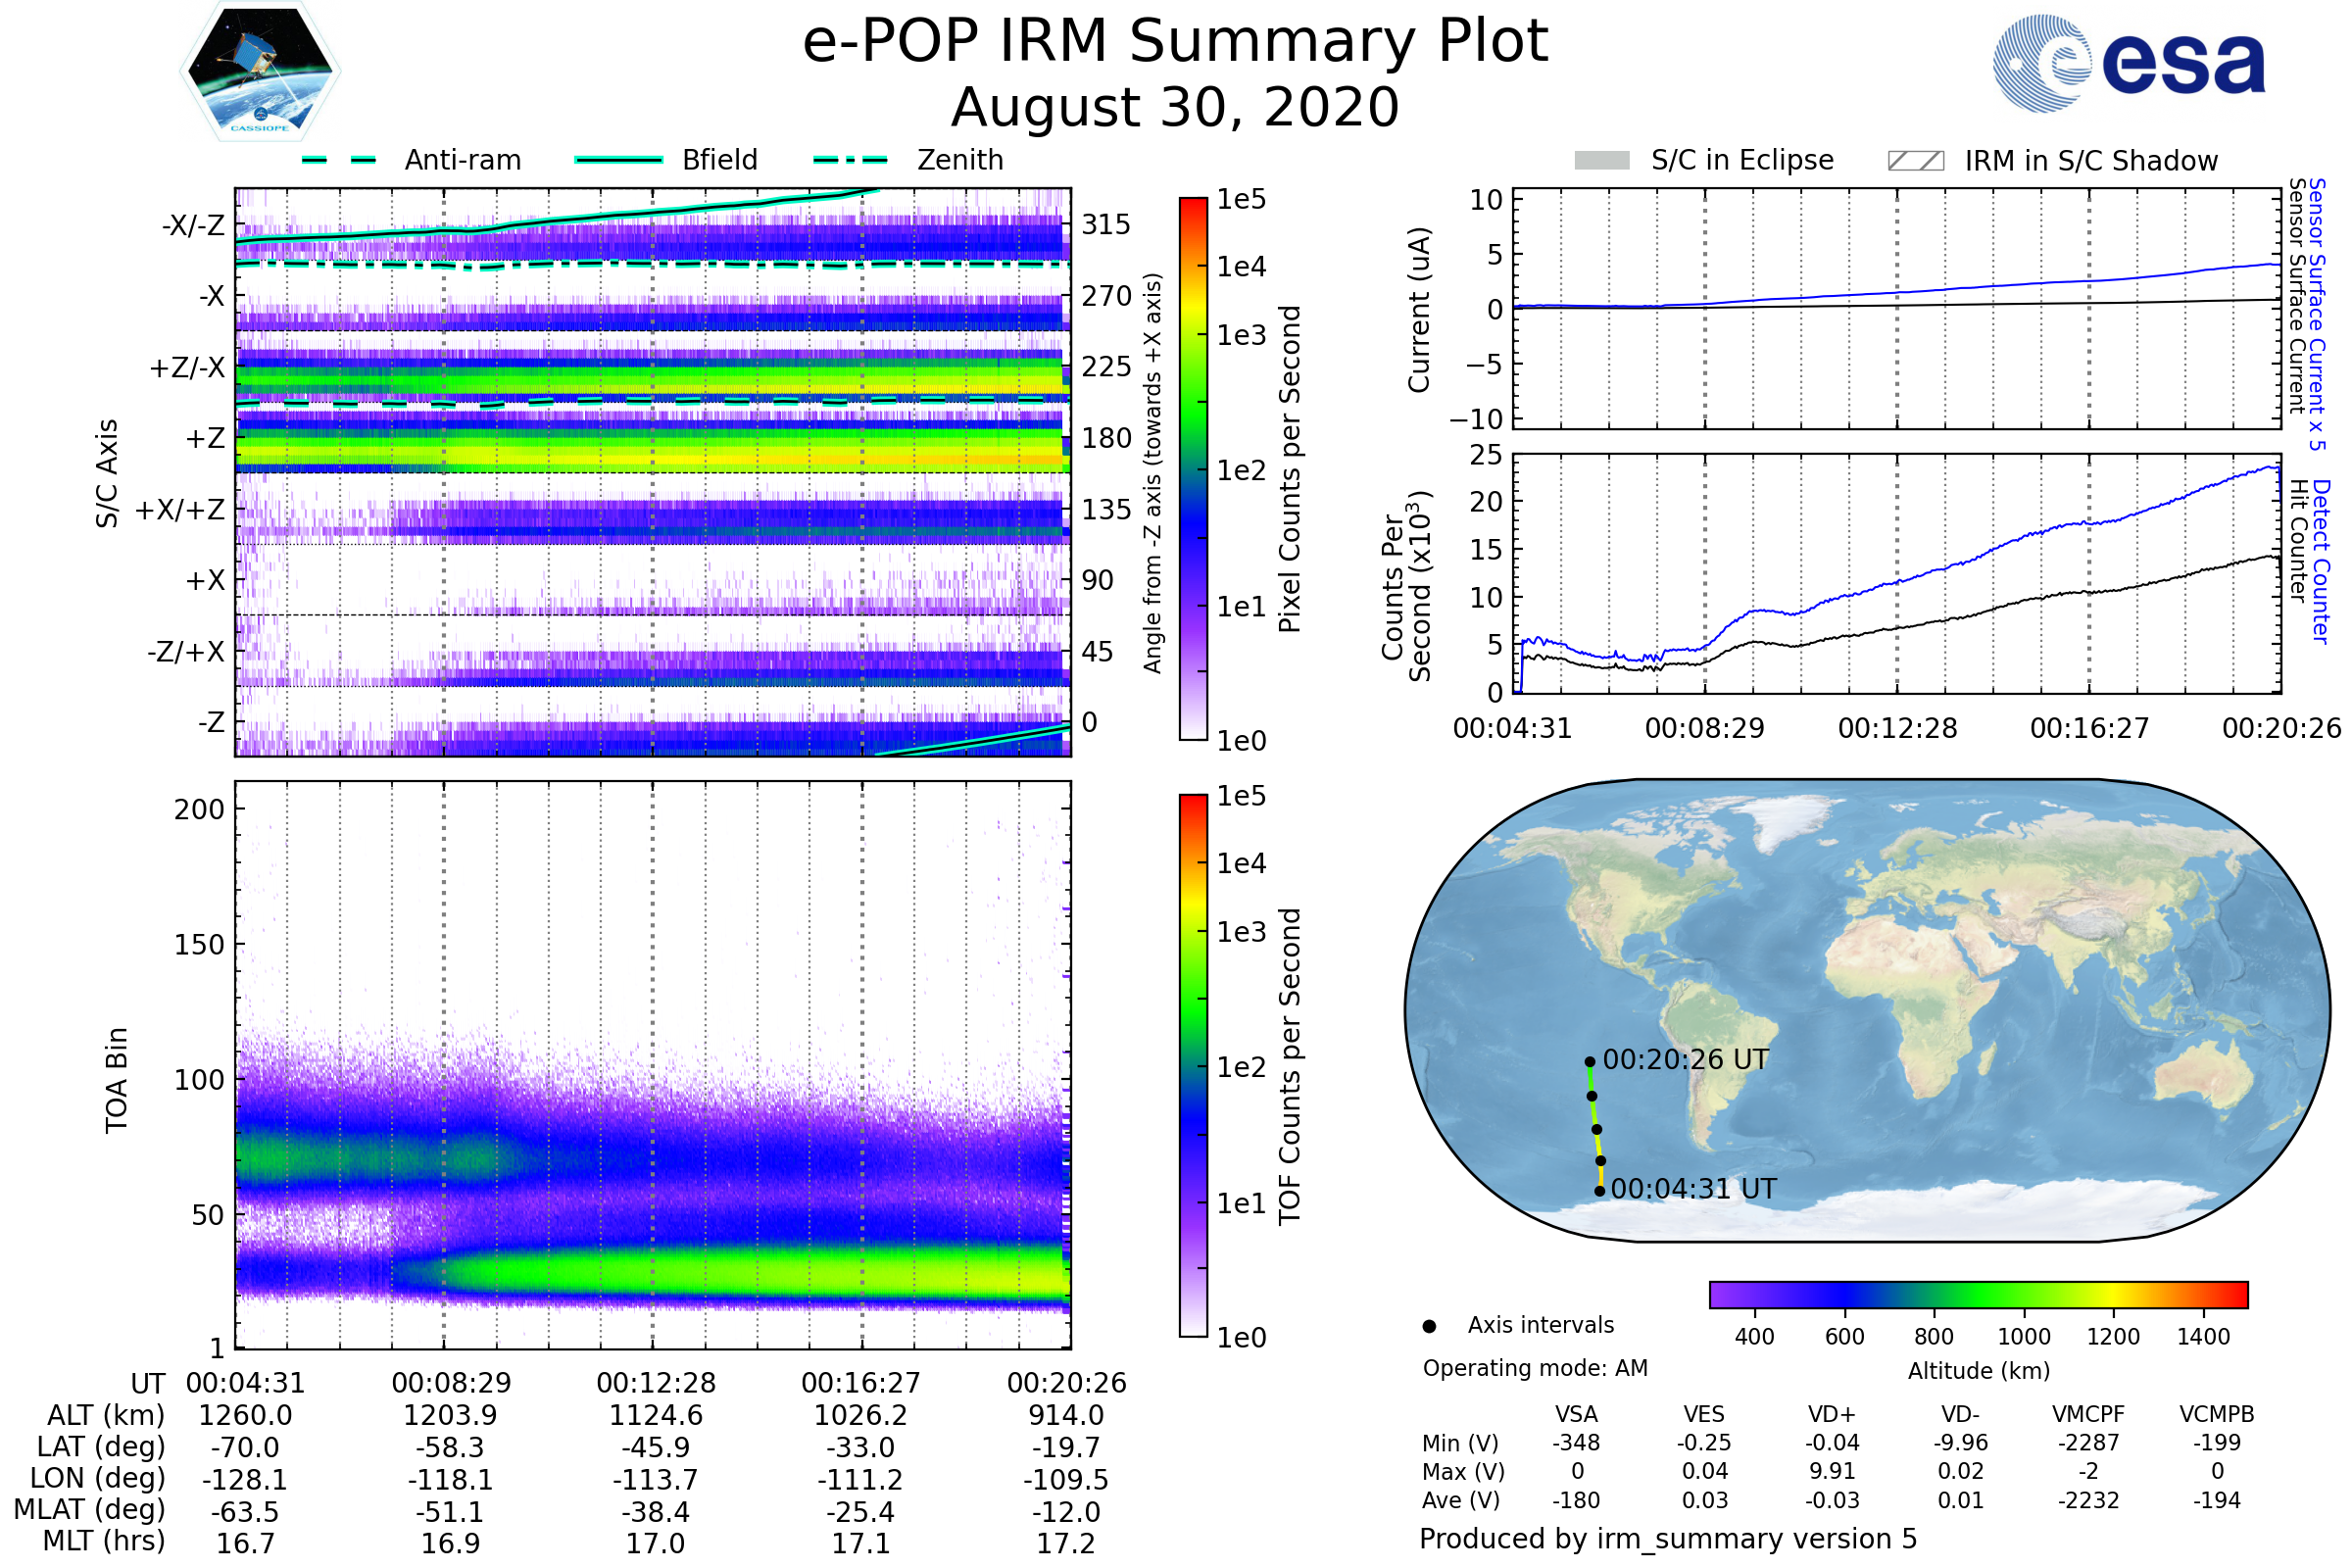Viewport: 2352px width, 1568px height.
Task: Click the Zenith dash-dot legend line
Action: click(x=850, y=160)
